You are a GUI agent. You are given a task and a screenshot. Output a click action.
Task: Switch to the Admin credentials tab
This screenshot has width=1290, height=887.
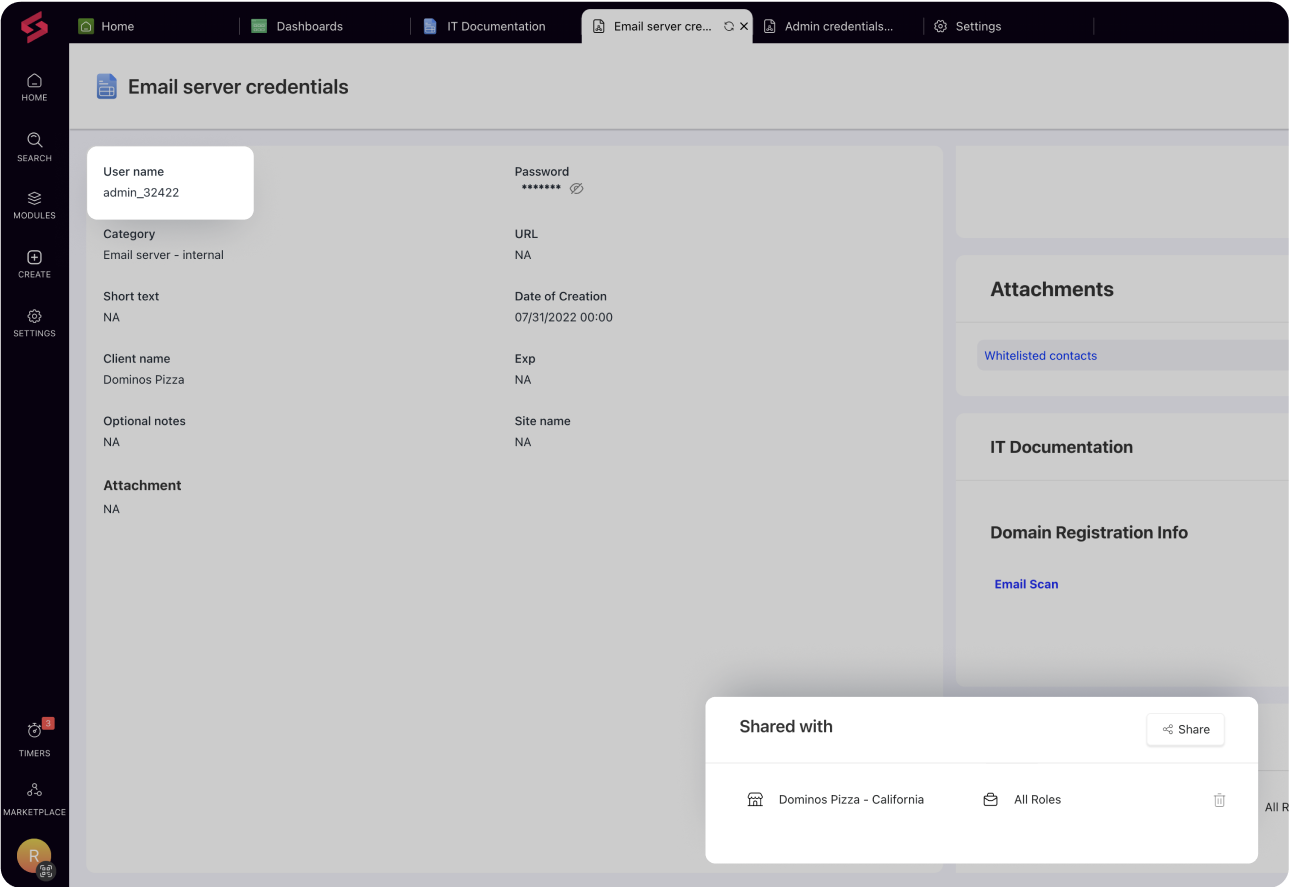tap(838, 26)
